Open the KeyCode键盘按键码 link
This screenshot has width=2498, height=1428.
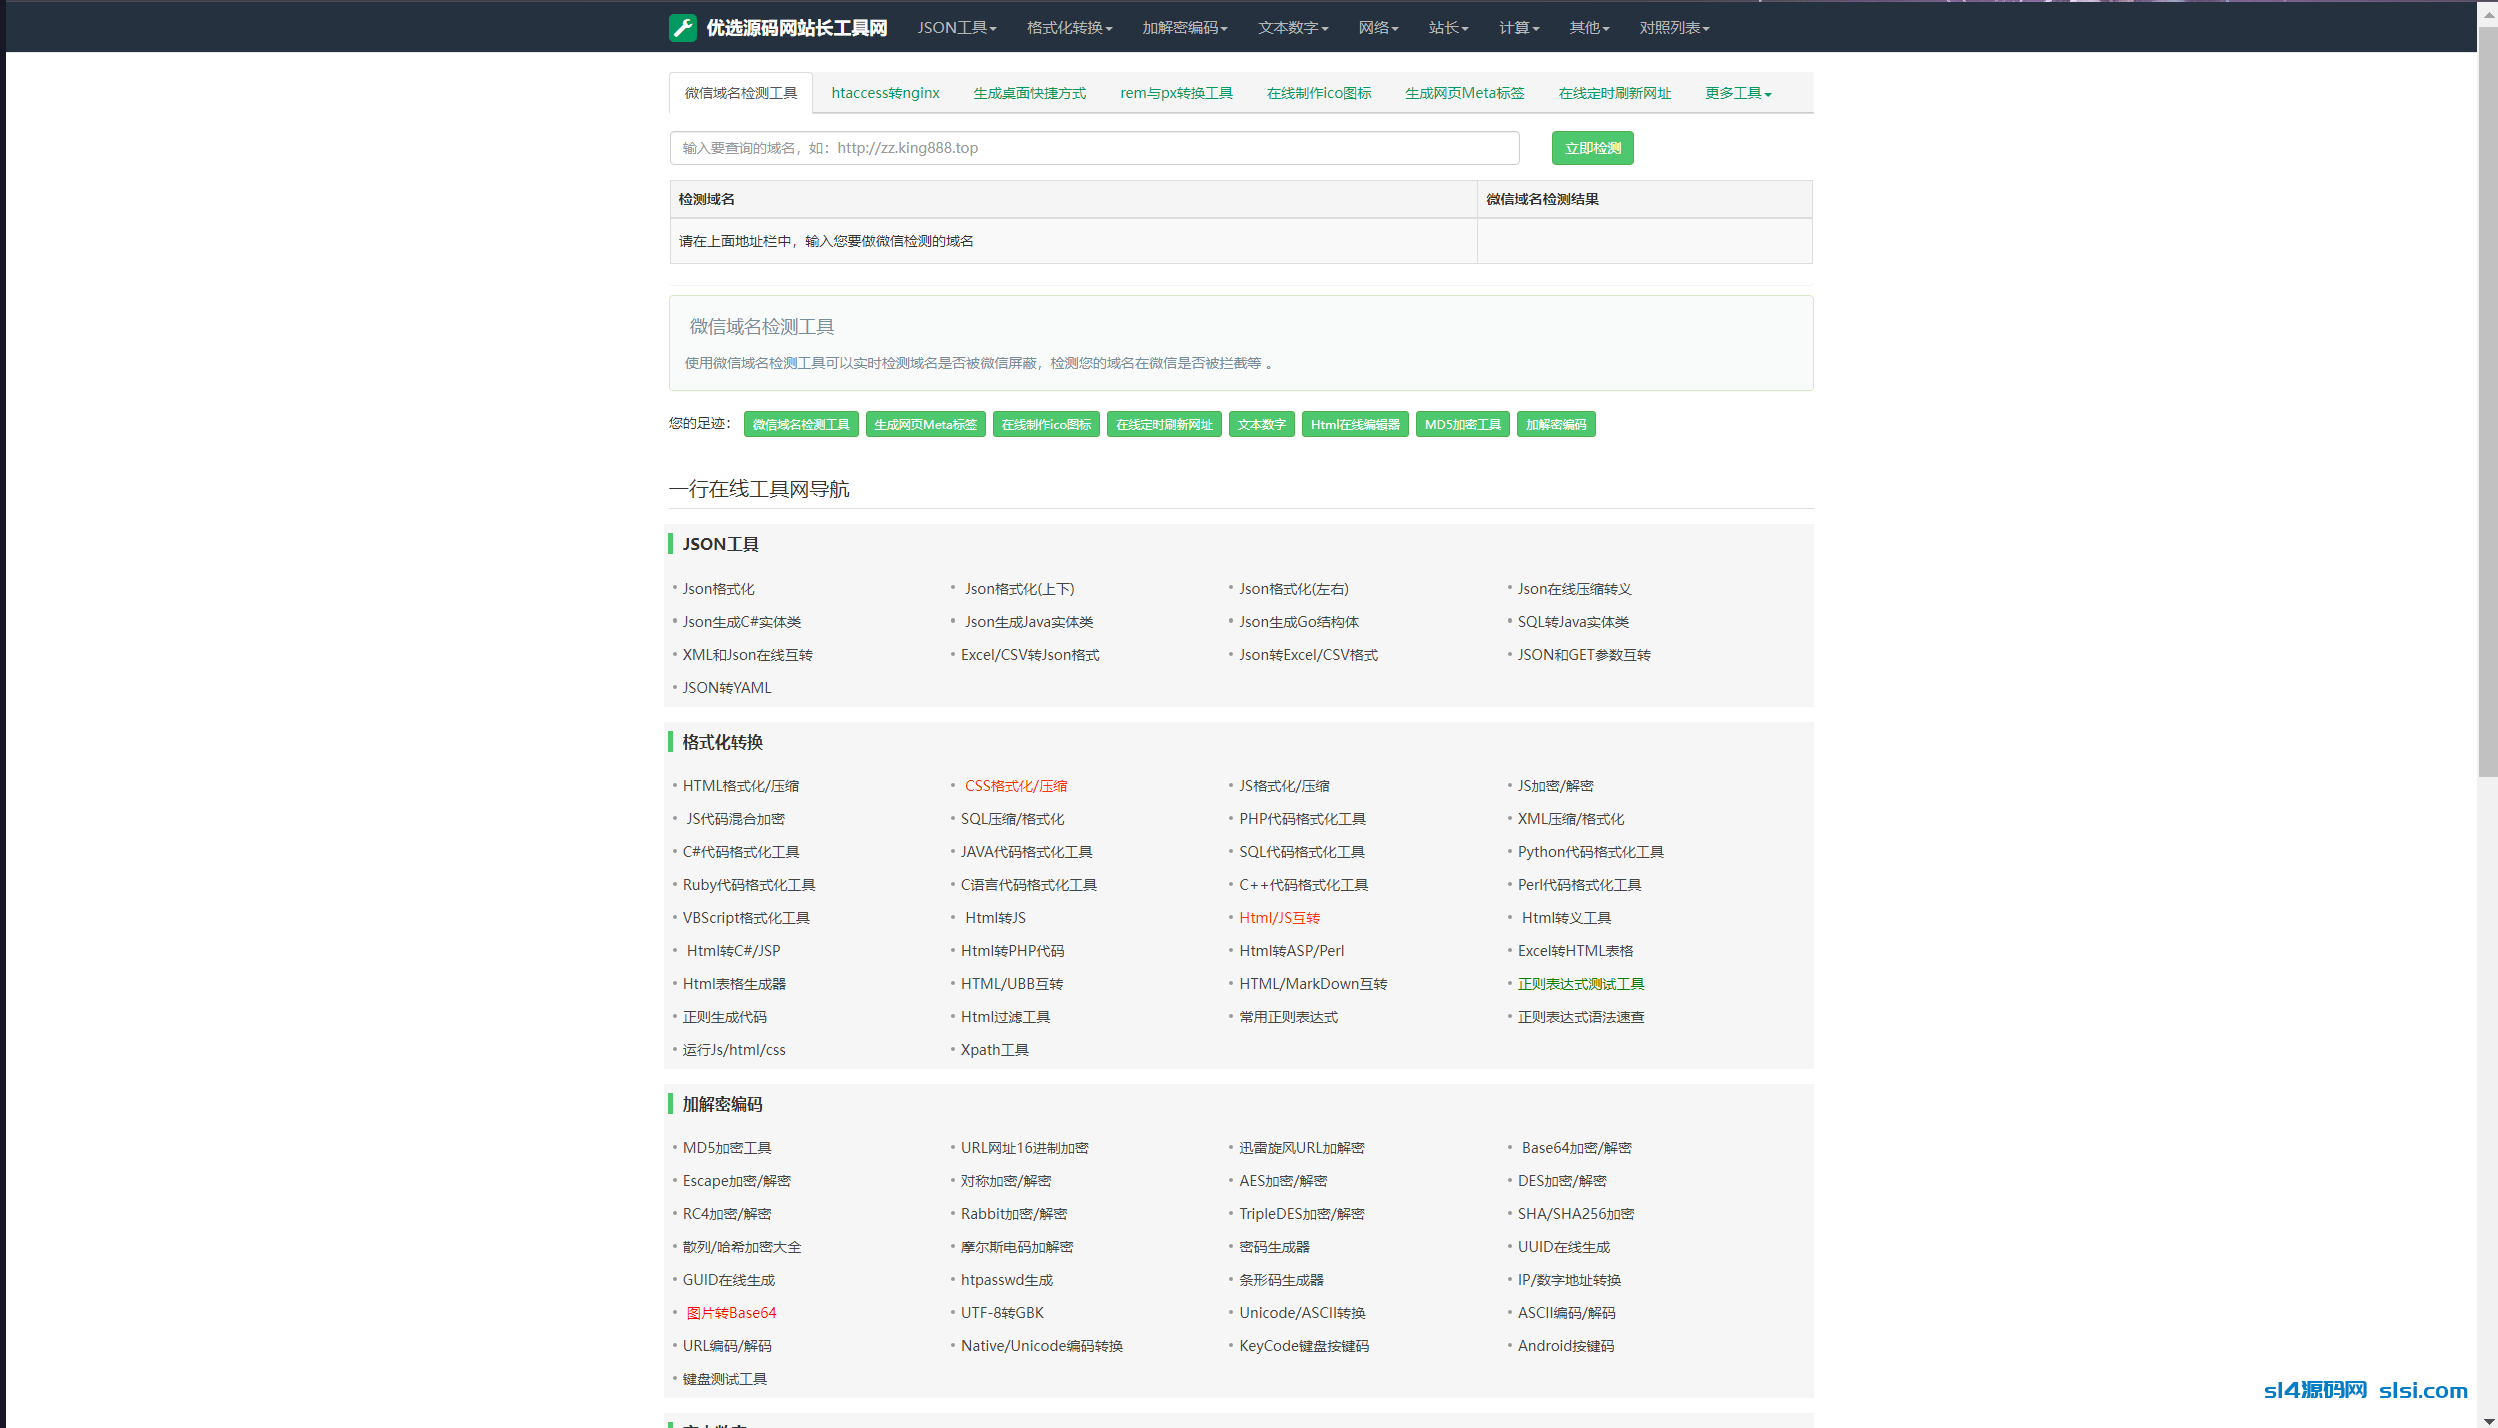click(1303, 1346)
